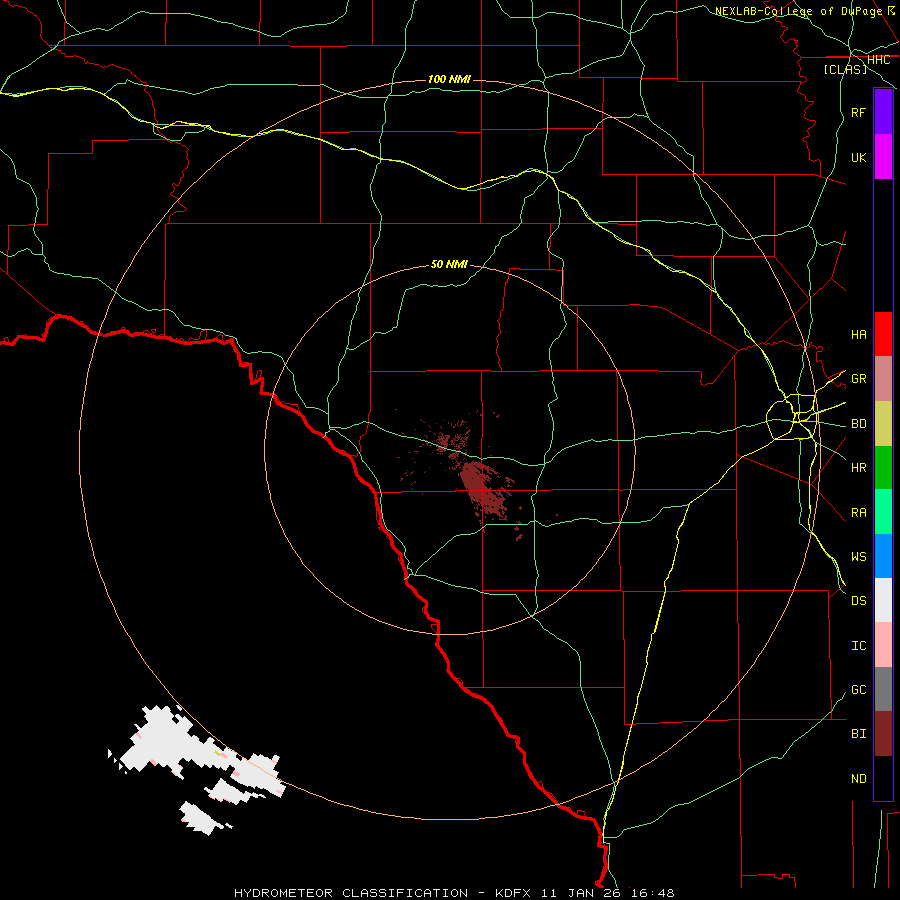This screenshot has width=900, height=900.
Task: Click the KDFX radar site identifier
Action: pos(513,893)
